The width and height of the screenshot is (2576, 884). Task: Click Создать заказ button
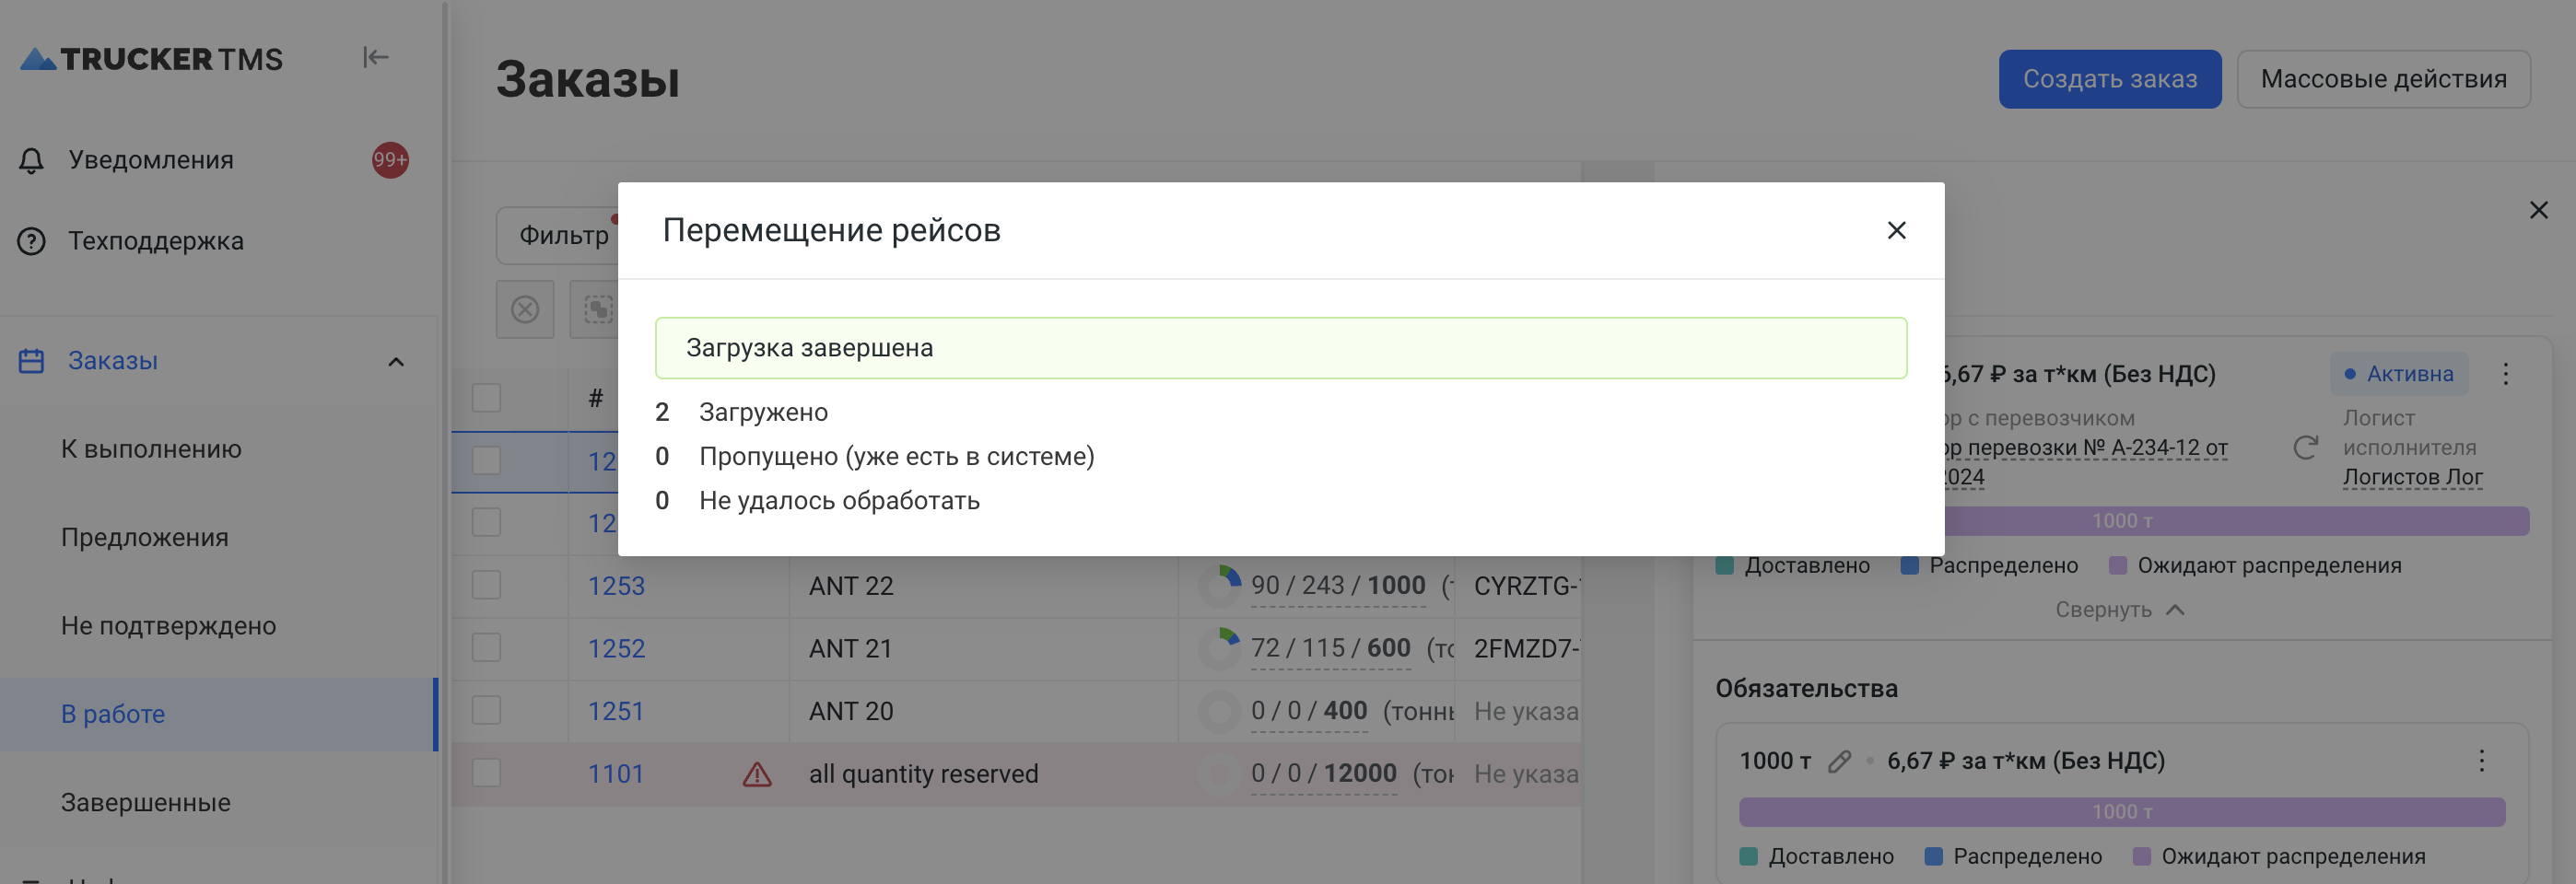[x=2109, y=79]
